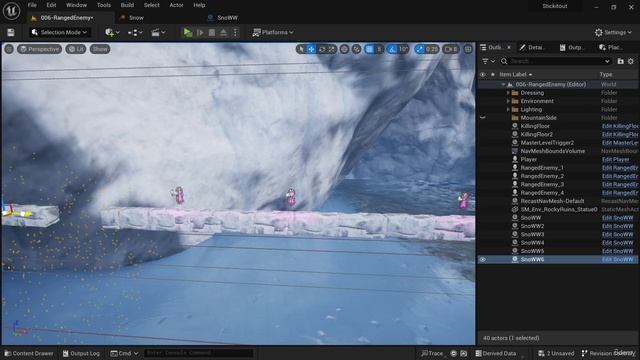Open the Lit view mode menu

(x=76, y=49)
